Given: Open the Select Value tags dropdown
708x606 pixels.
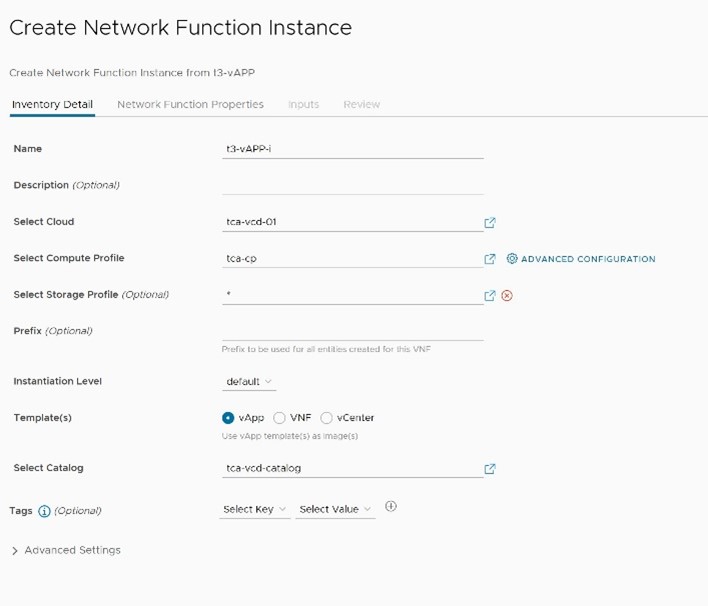Looking at the screenshot, I should click(x=335, y=510).
